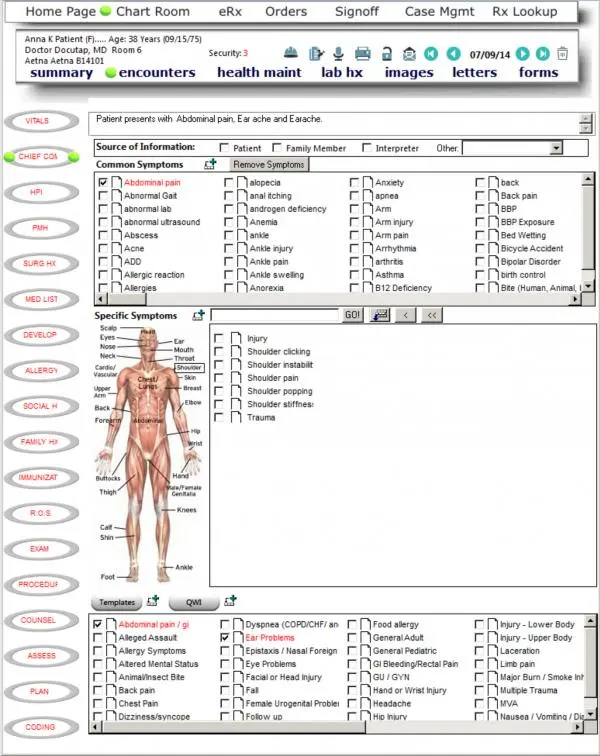Open the MED LIST section button
Screen dimensions: 600x756
tap(41, 299)
